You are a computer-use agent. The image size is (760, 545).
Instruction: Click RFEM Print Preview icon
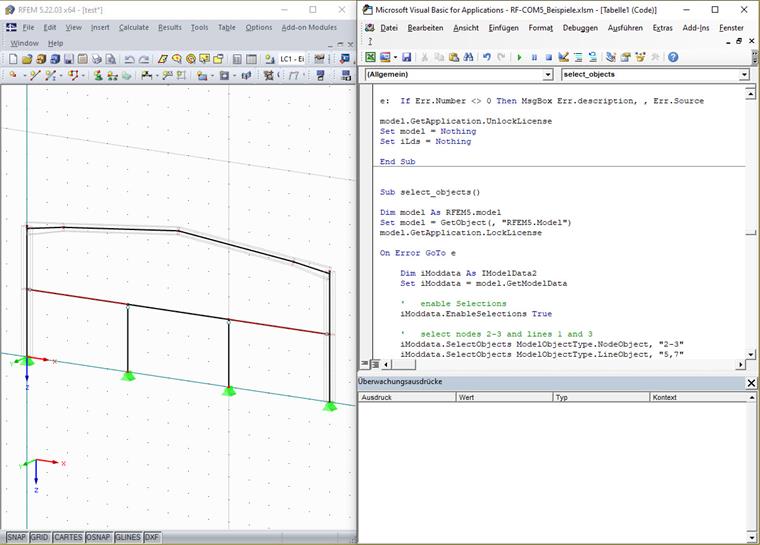[111, 59]
